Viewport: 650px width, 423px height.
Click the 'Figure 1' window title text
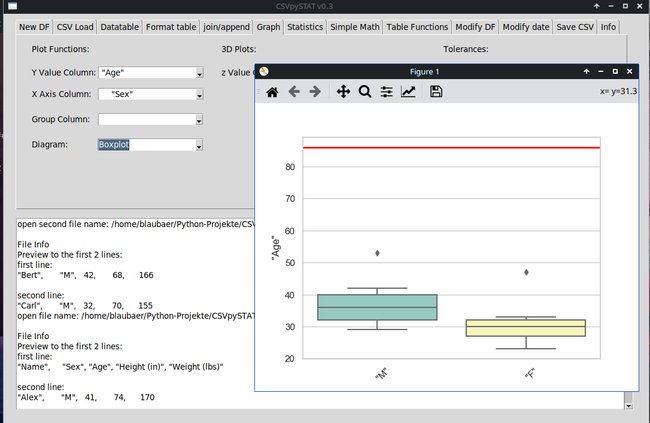(x=424, y=71)
